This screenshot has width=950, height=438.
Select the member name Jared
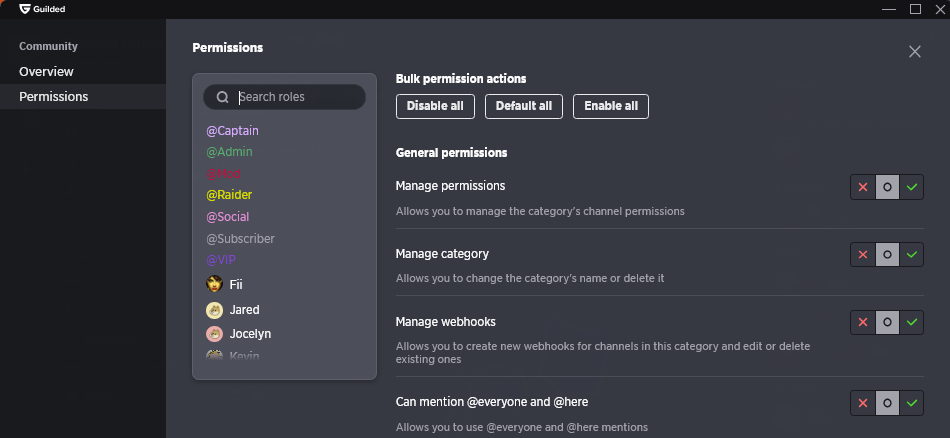(x=245, y=310)
